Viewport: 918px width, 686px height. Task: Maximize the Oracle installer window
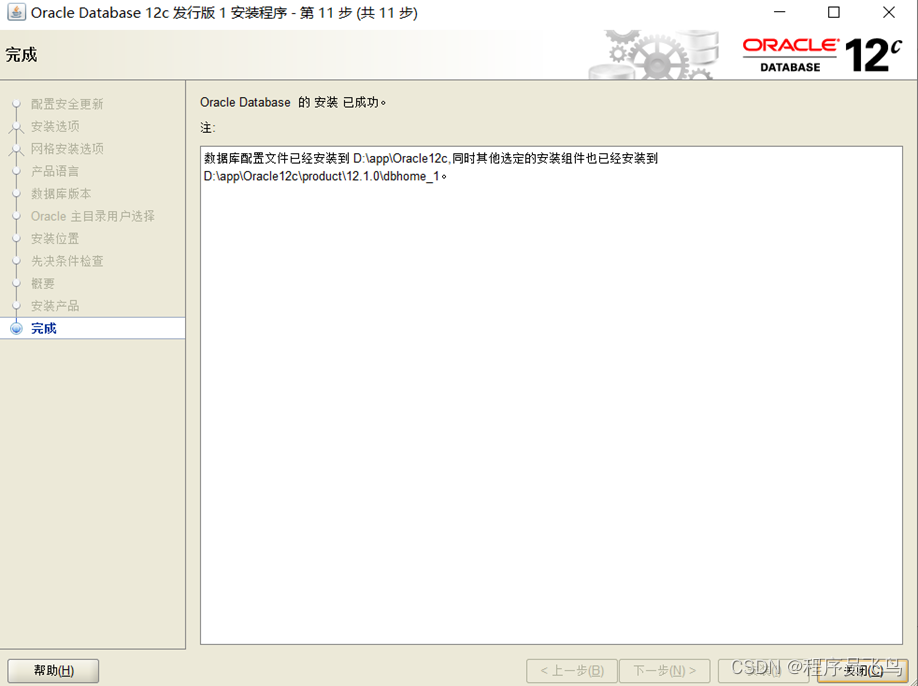(834, 12)
